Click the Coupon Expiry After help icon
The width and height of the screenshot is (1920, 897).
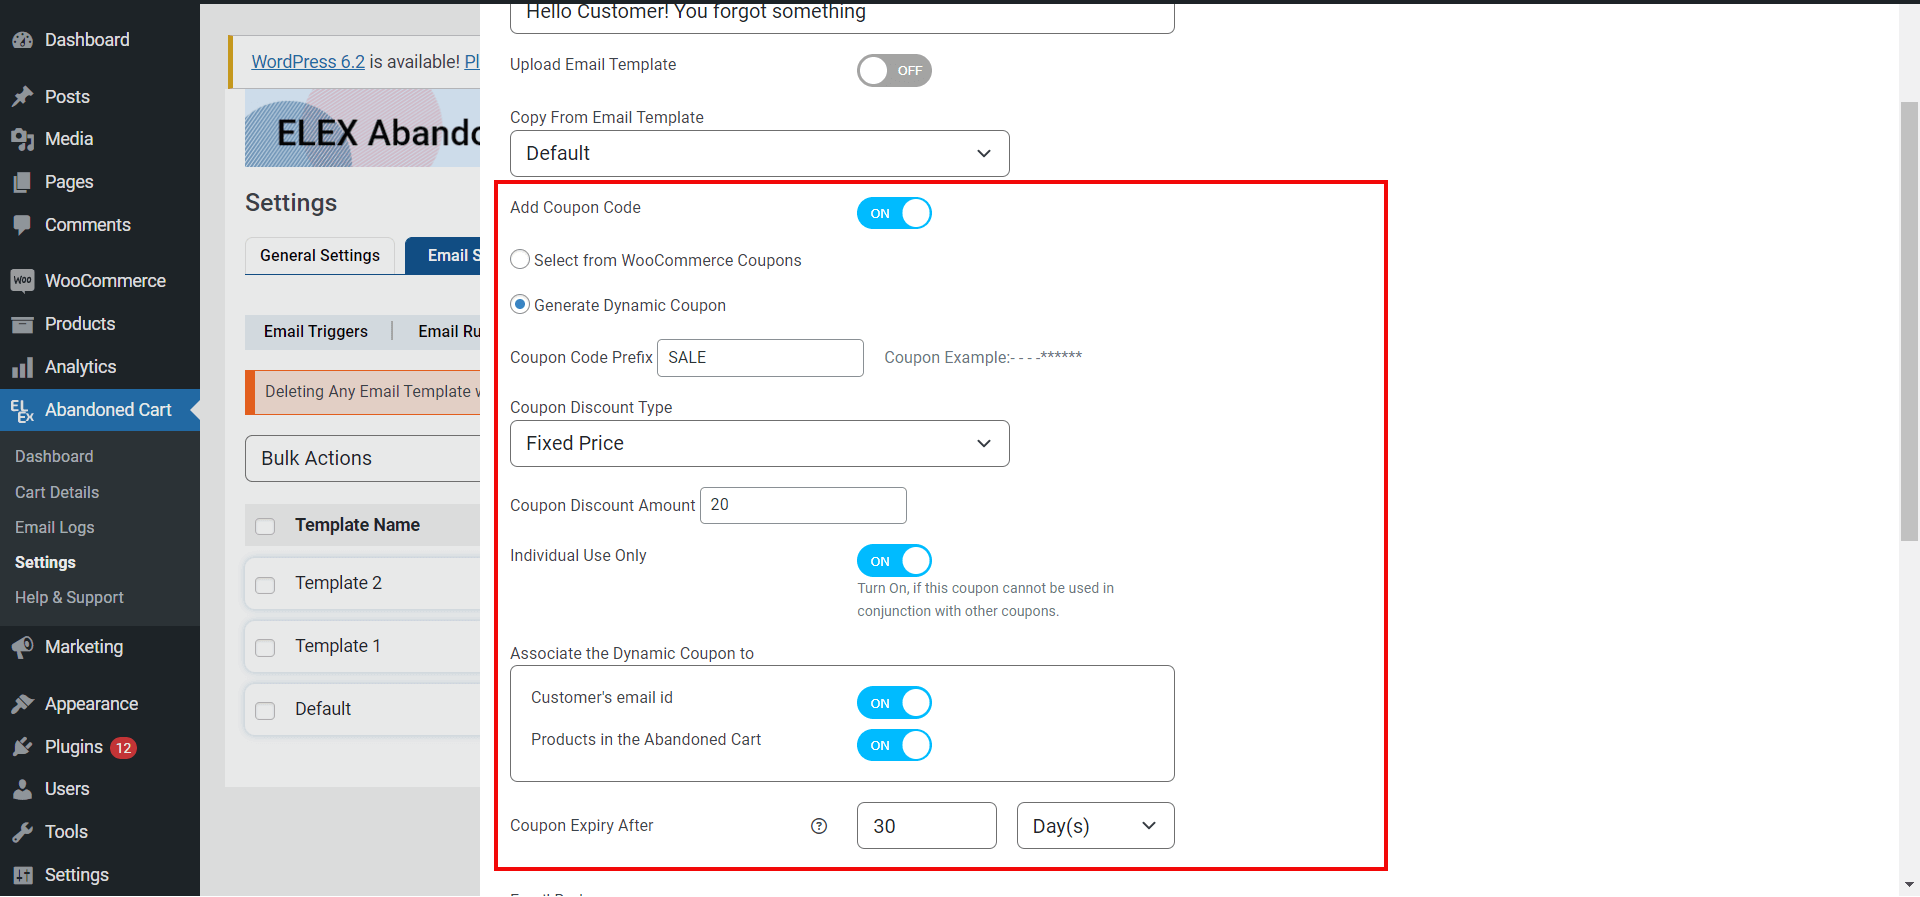[x=819, y=826]
